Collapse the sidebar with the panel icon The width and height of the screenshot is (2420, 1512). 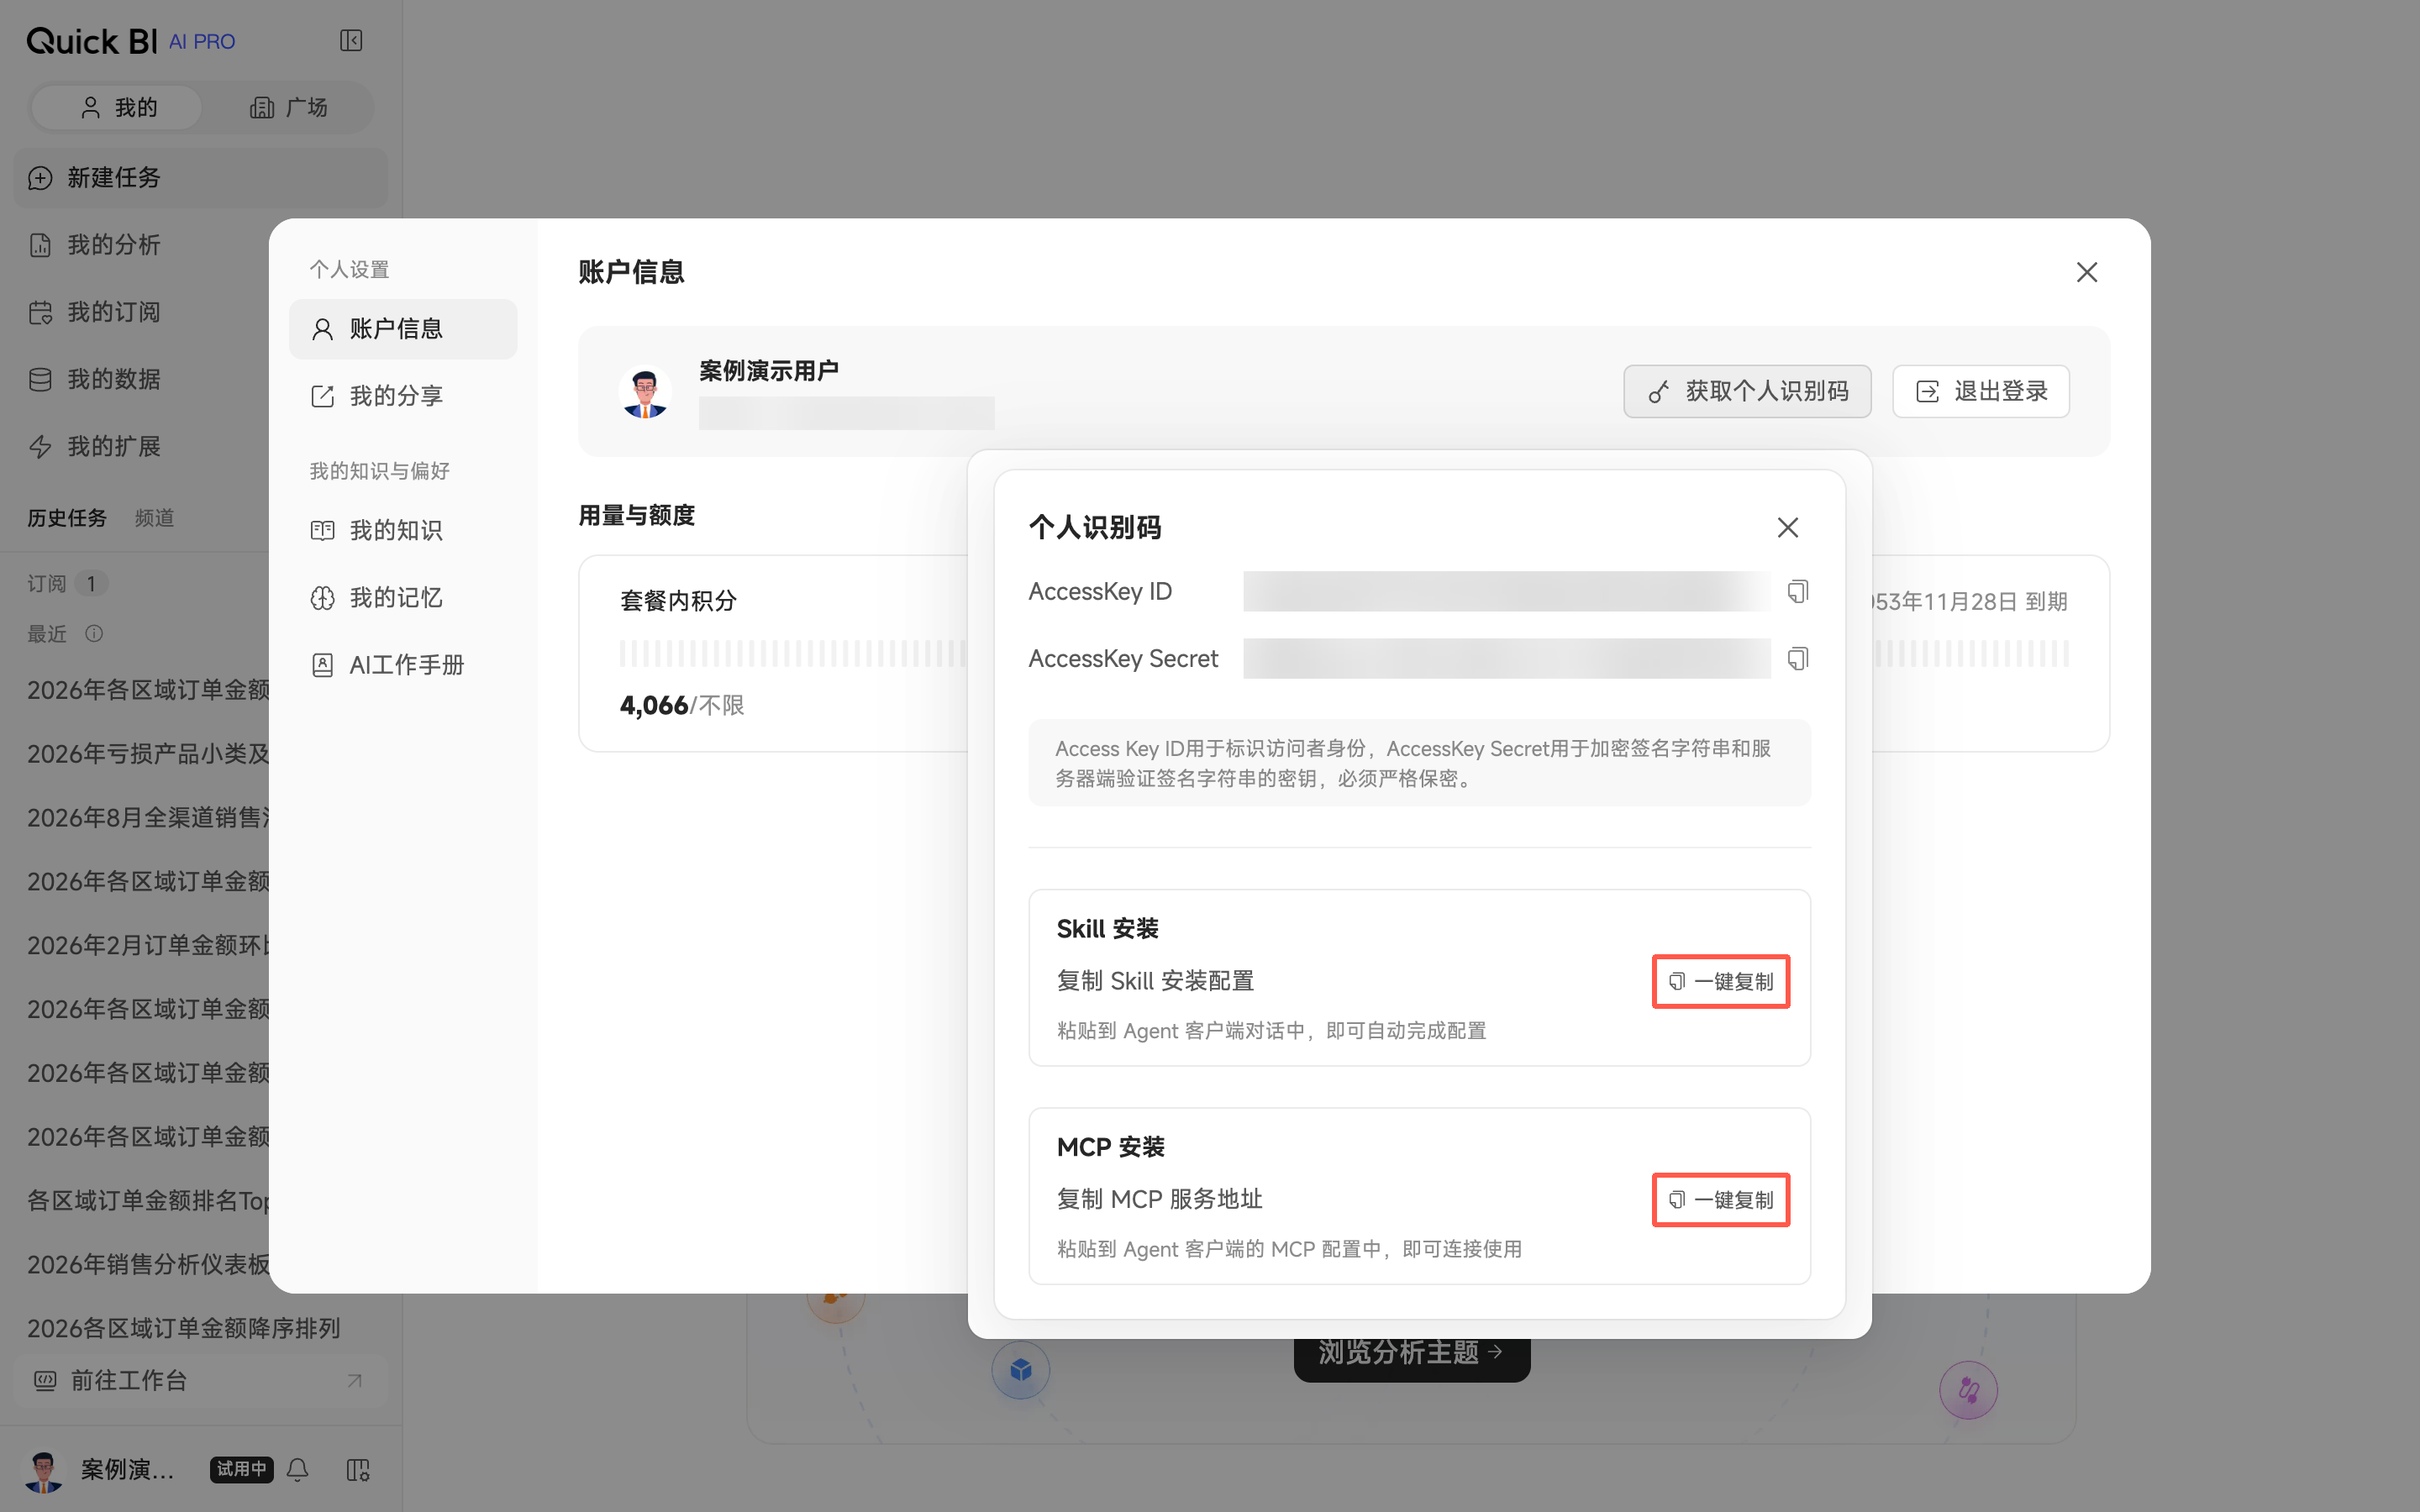coord(351,40)
